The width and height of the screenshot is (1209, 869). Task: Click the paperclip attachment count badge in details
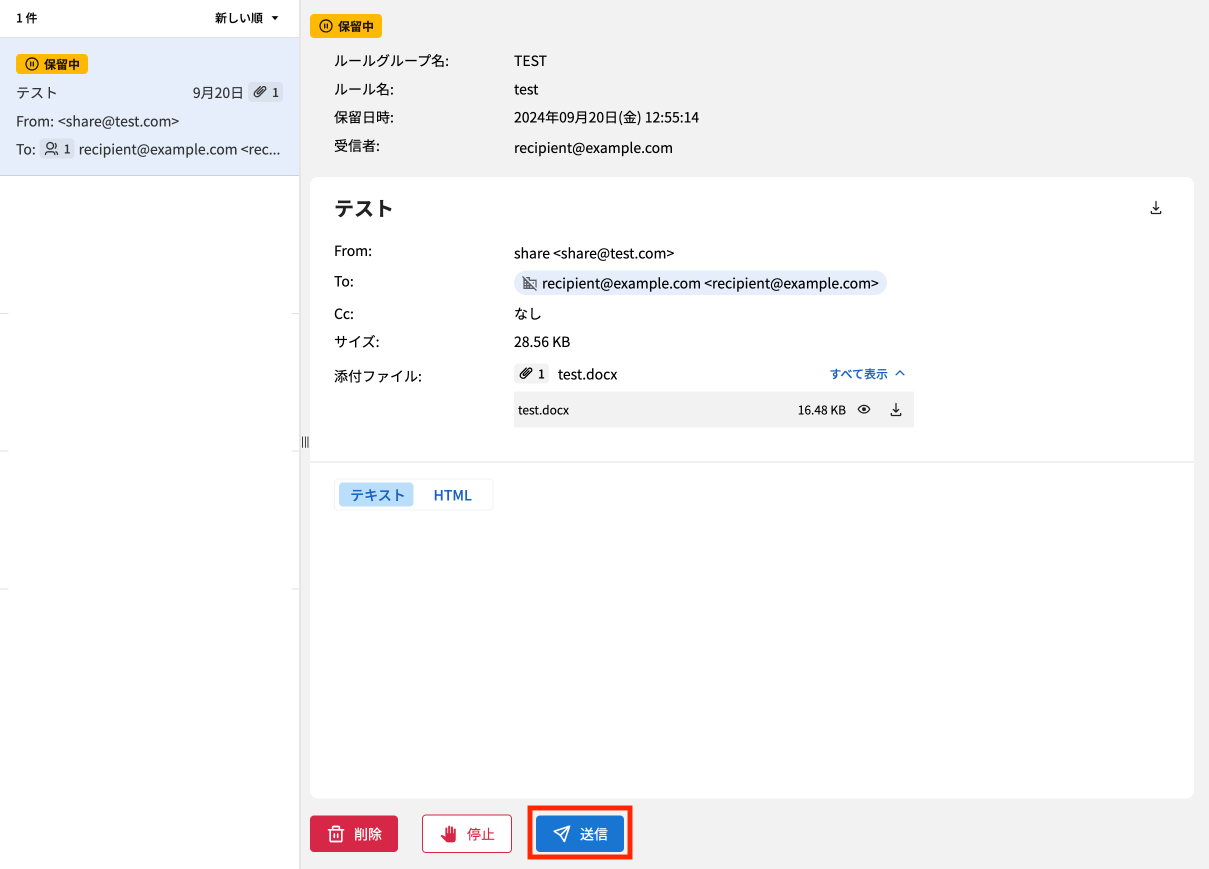(531, 374)
